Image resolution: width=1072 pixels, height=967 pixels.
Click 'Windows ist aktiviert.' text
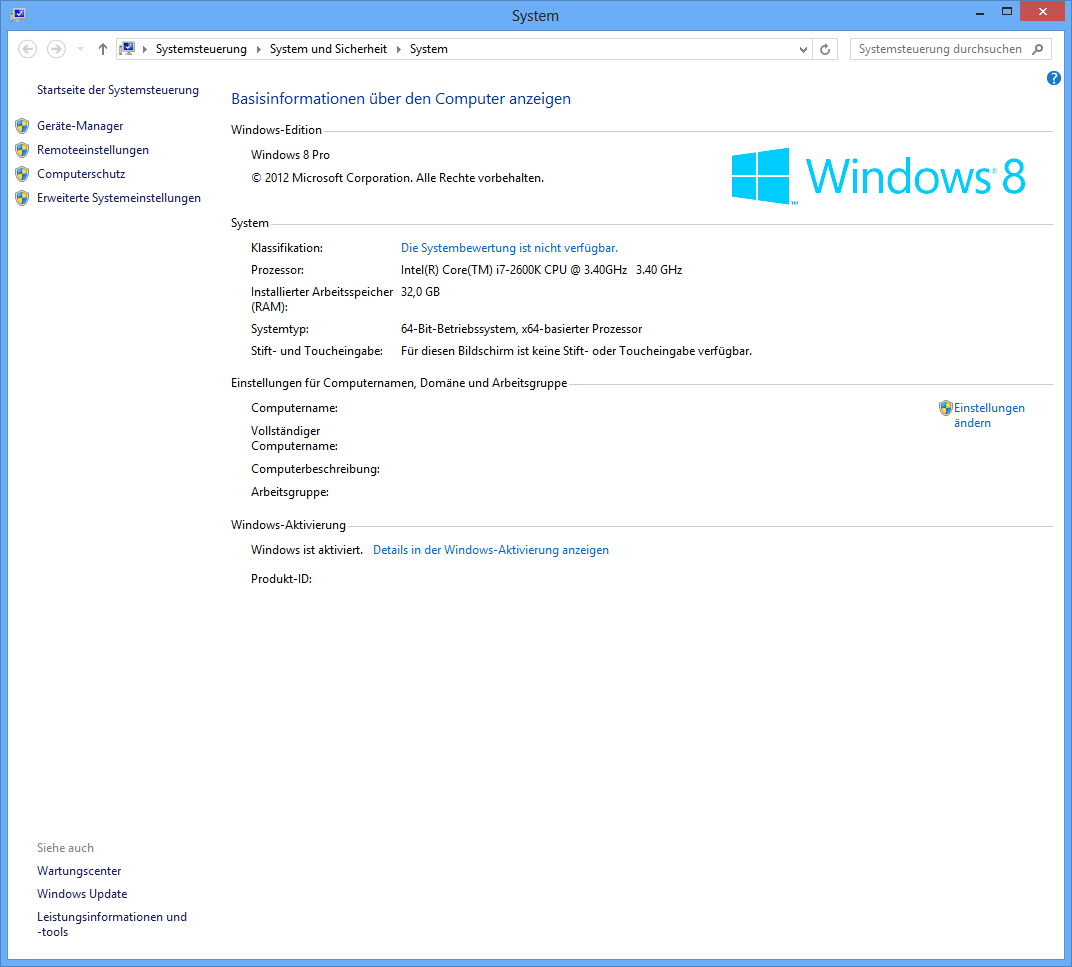307,550
